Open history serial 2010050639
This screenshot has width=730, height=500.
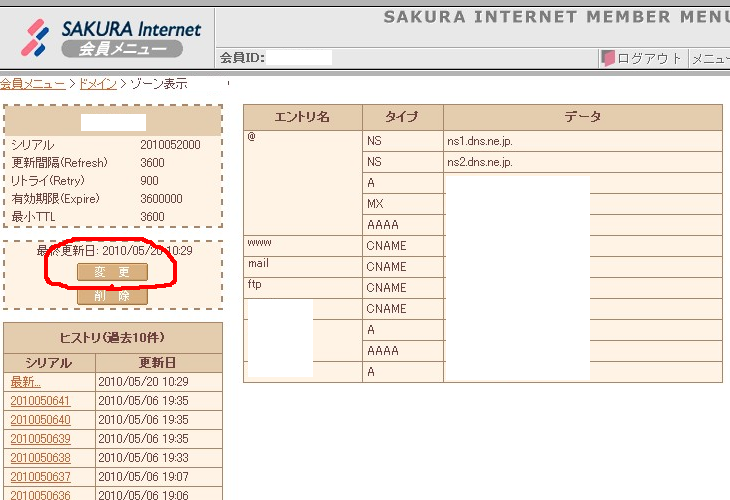point(40,439)
